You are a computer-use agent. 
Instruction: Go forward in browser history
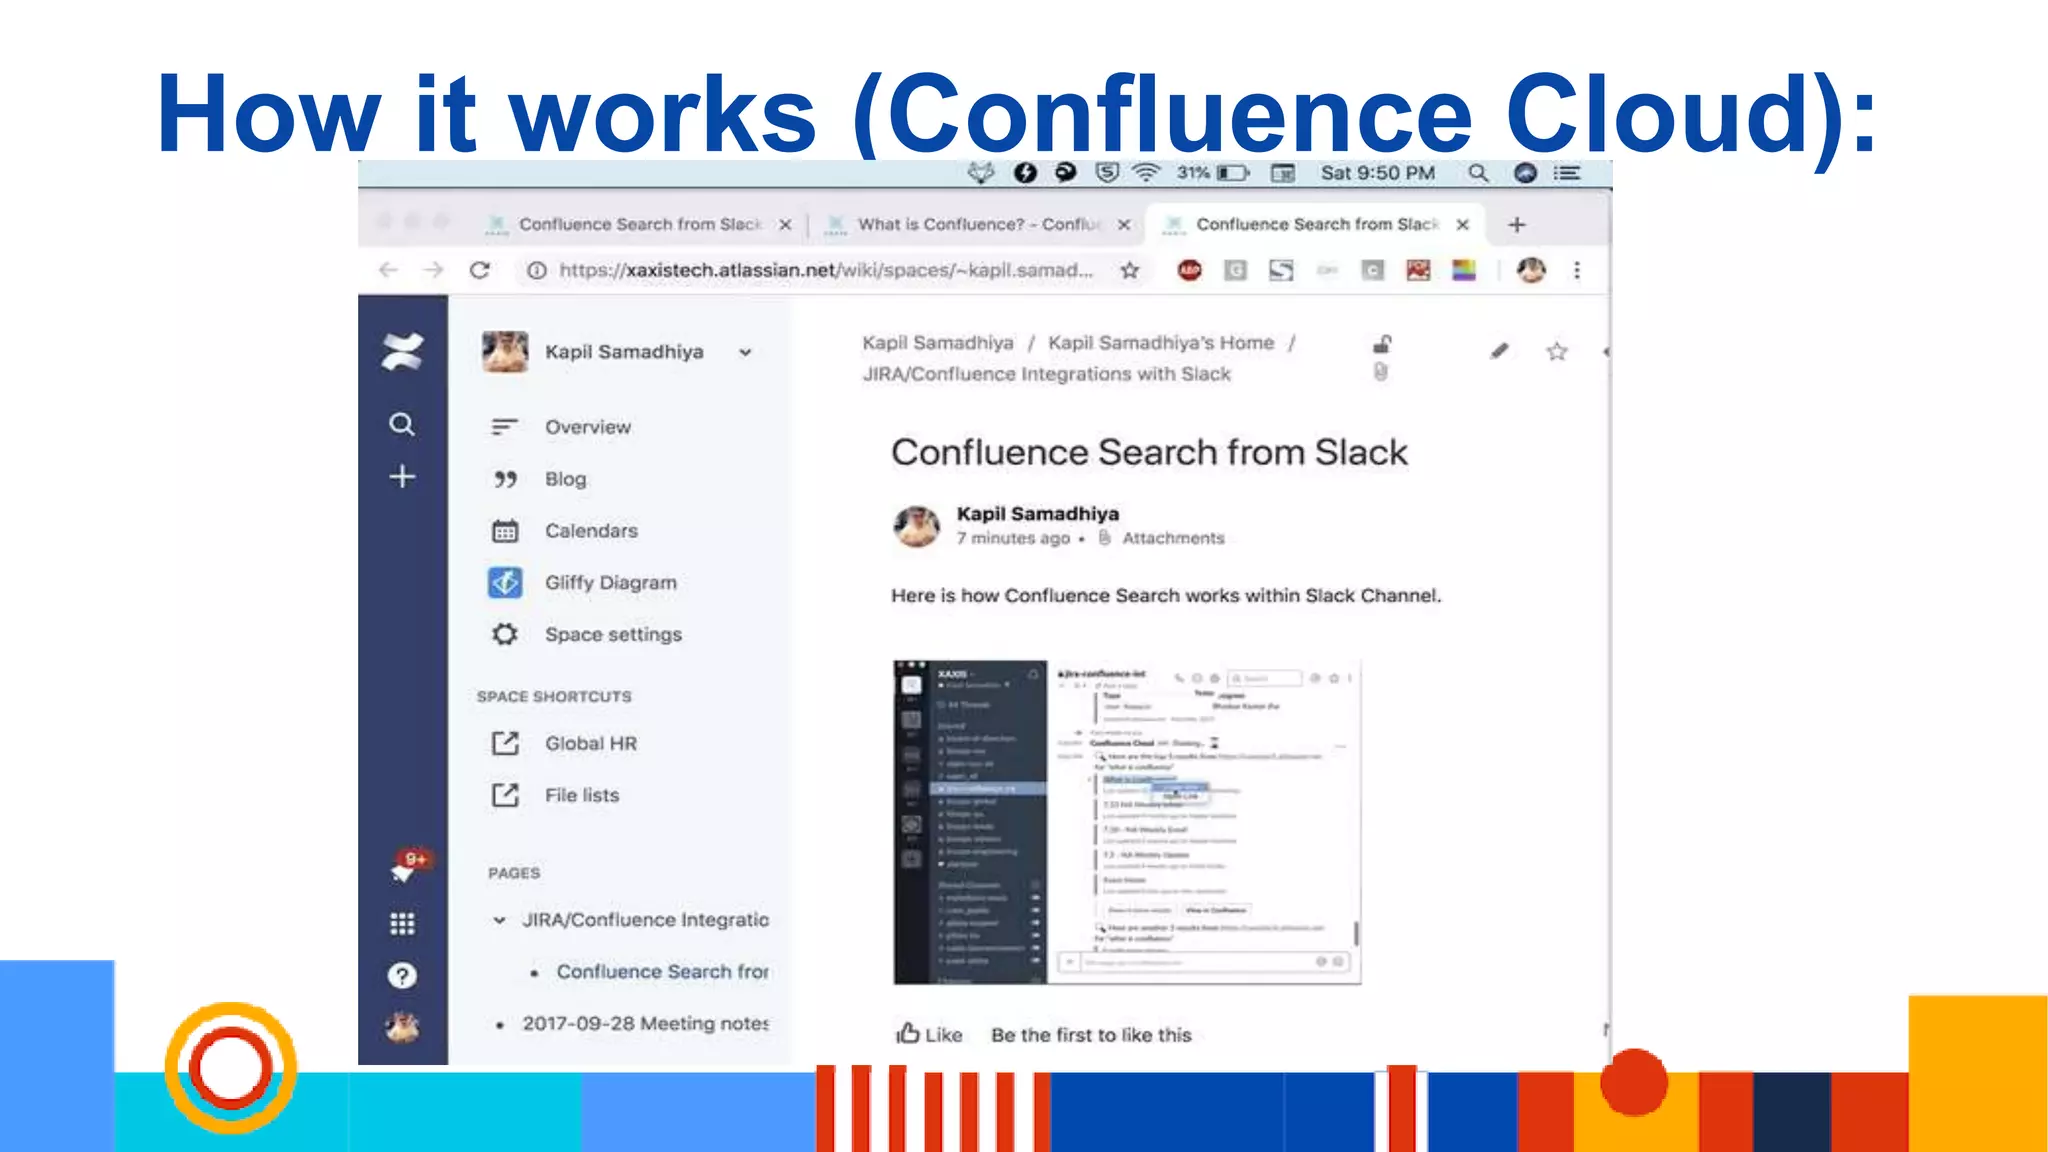pos(433,270)
